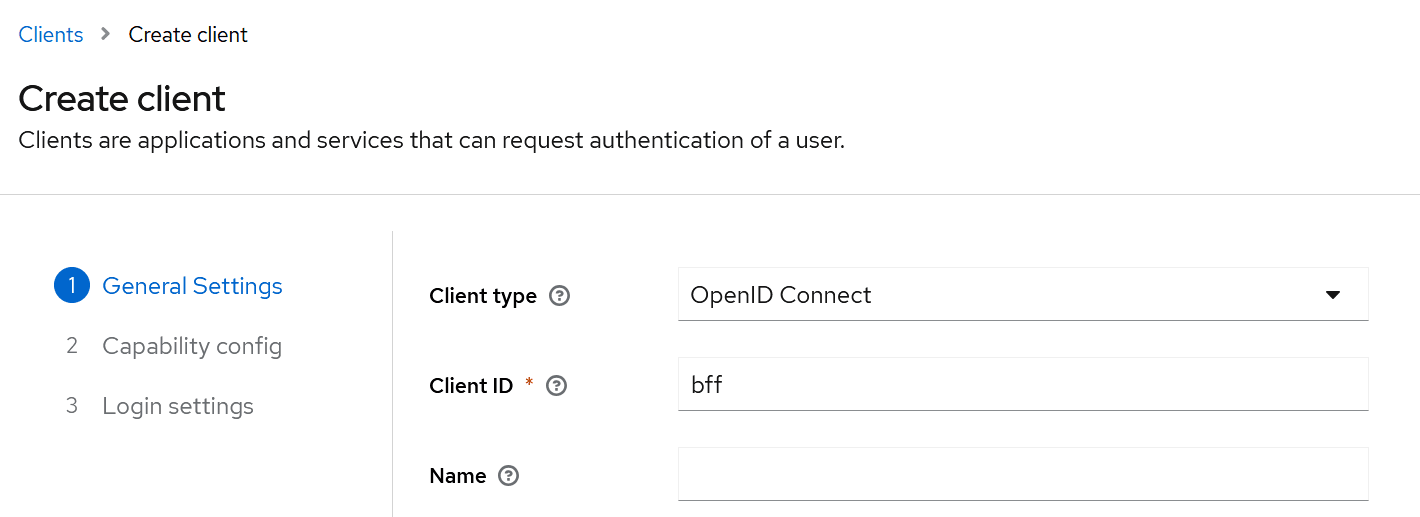
Task: Click the Create client breadcrumb item
Action: [188, 34]
